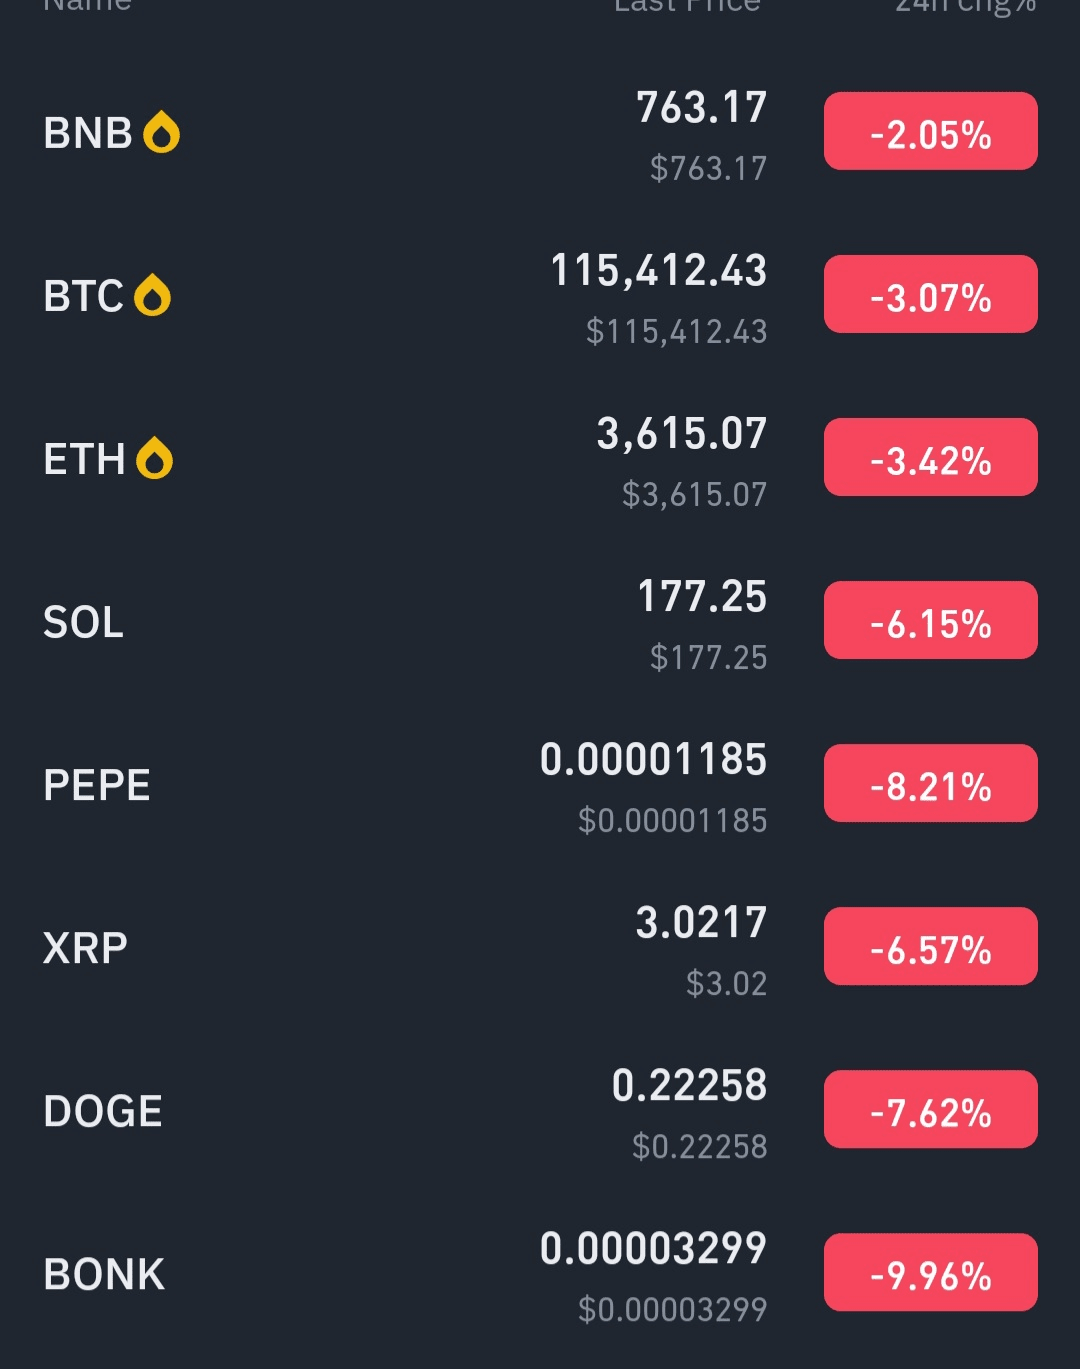Tap the XRP coin name
Screen dimensions: 1080x1369
point(86,948)
